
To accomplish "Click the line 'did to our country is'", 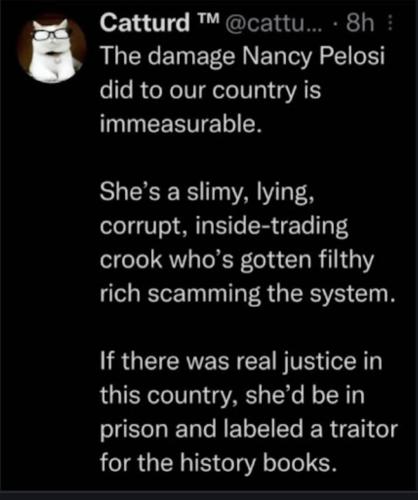I will click(x=210, y=90).
